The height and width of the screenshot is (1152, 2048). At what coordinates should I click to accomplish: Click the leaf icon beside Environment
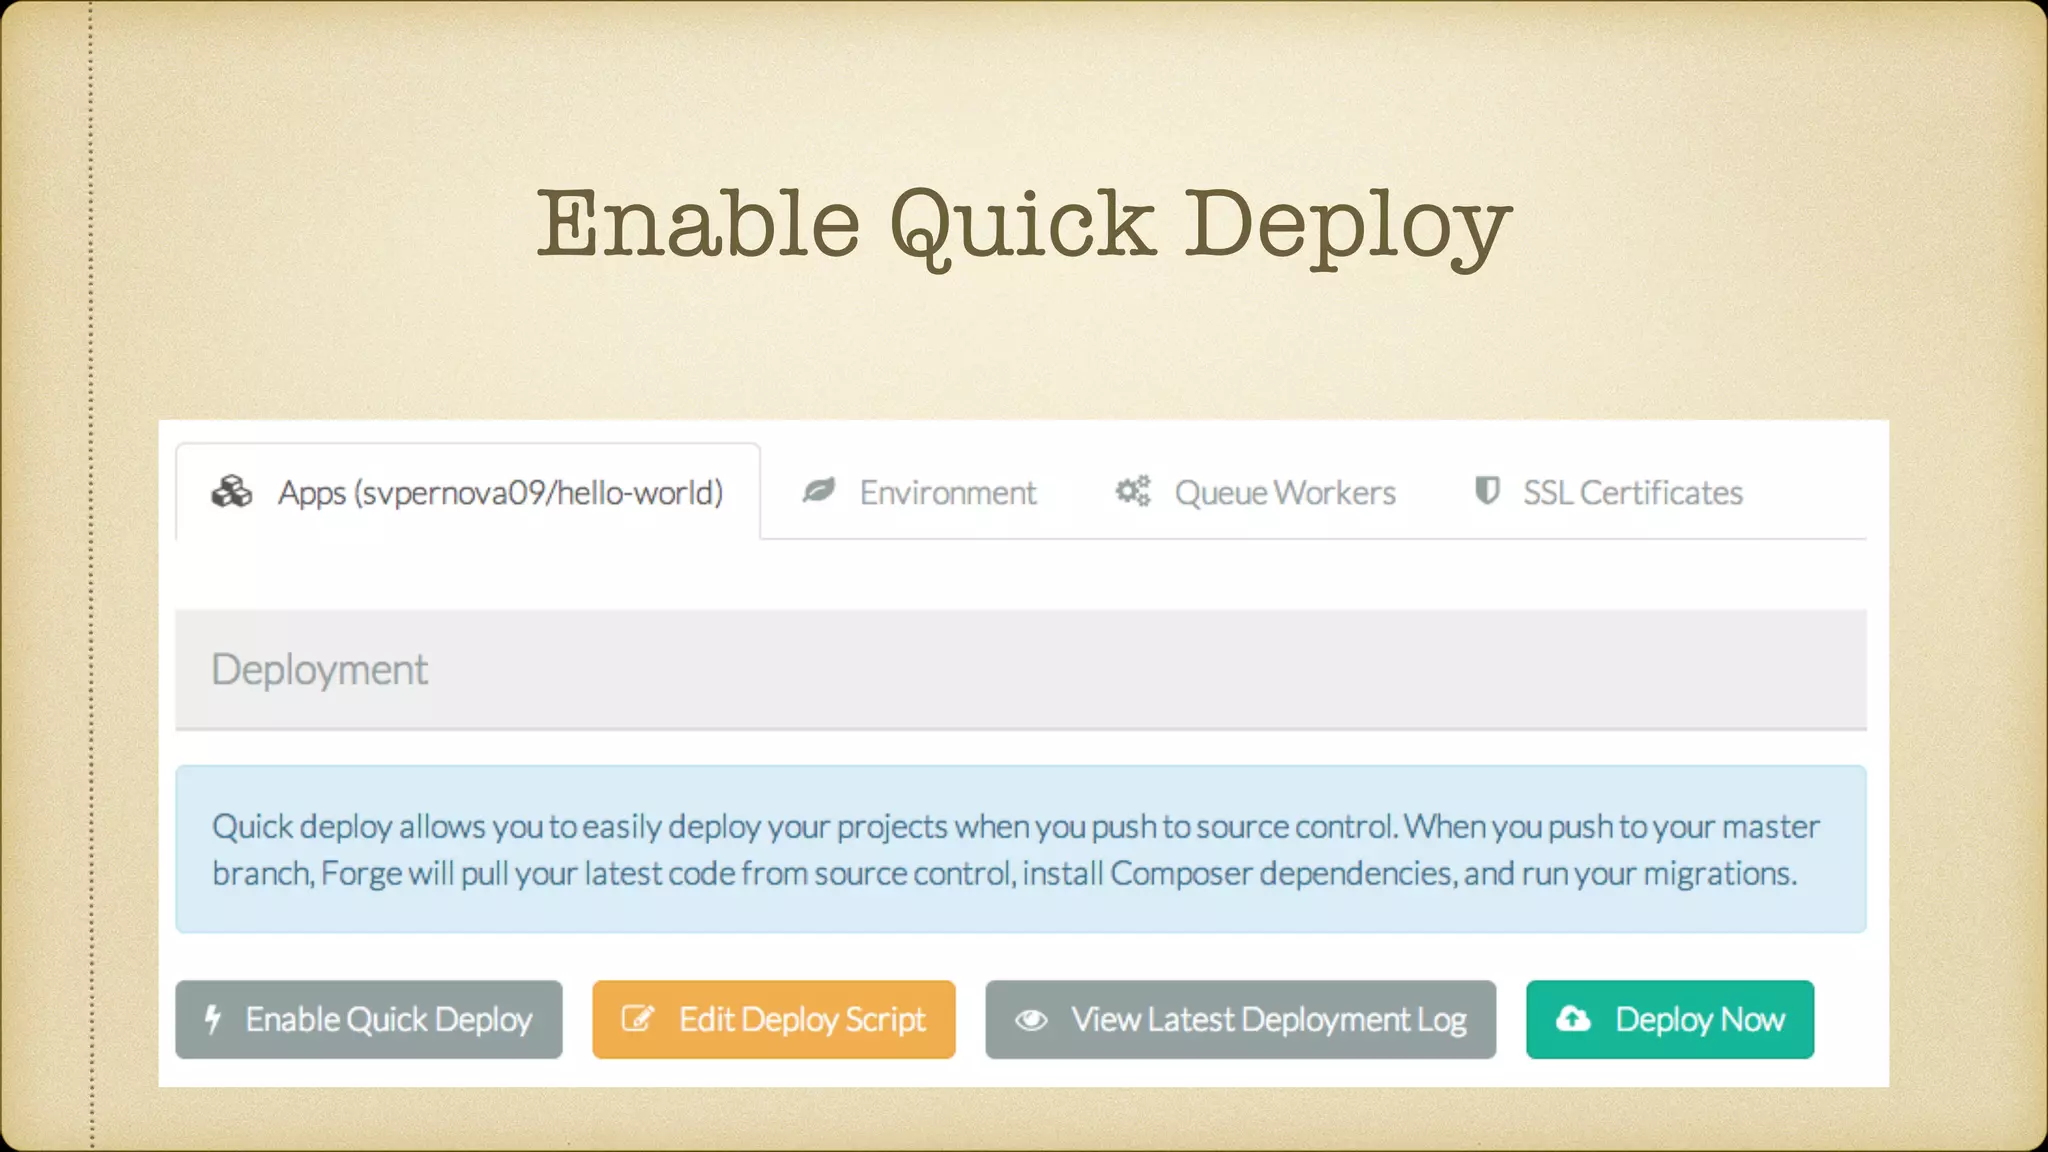pos(819,491)
